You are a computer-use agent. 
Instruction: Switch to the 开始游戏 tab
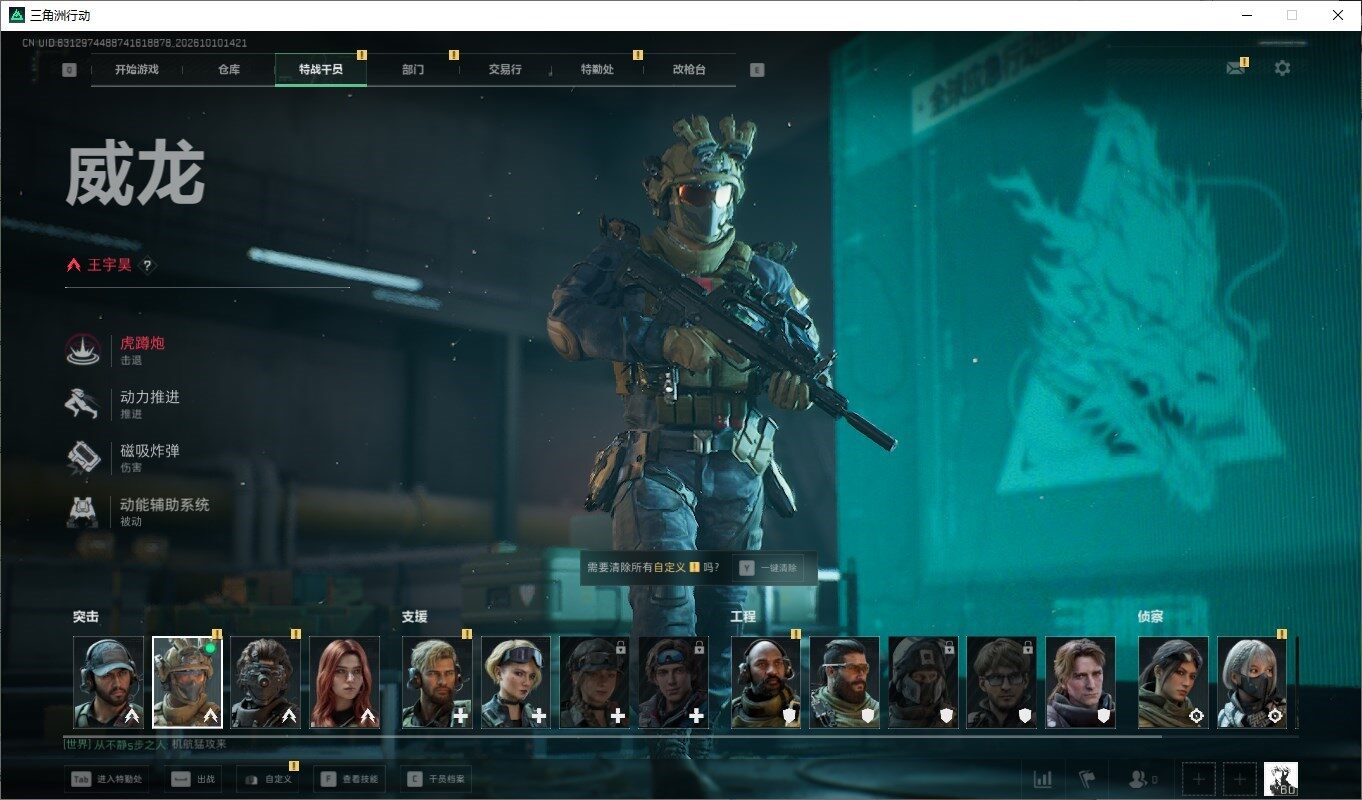click(137, 70)
